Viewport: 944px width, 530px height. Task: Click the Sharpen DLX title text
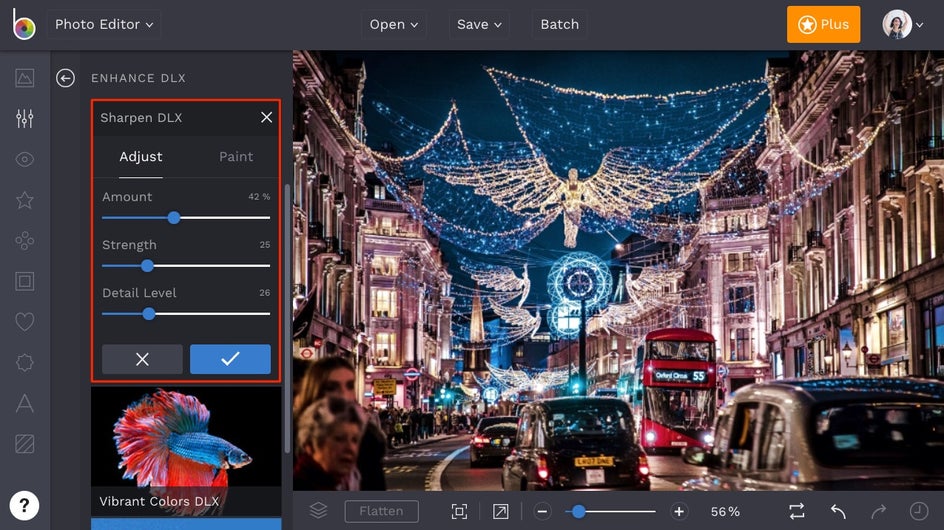(x=141, y=117)
